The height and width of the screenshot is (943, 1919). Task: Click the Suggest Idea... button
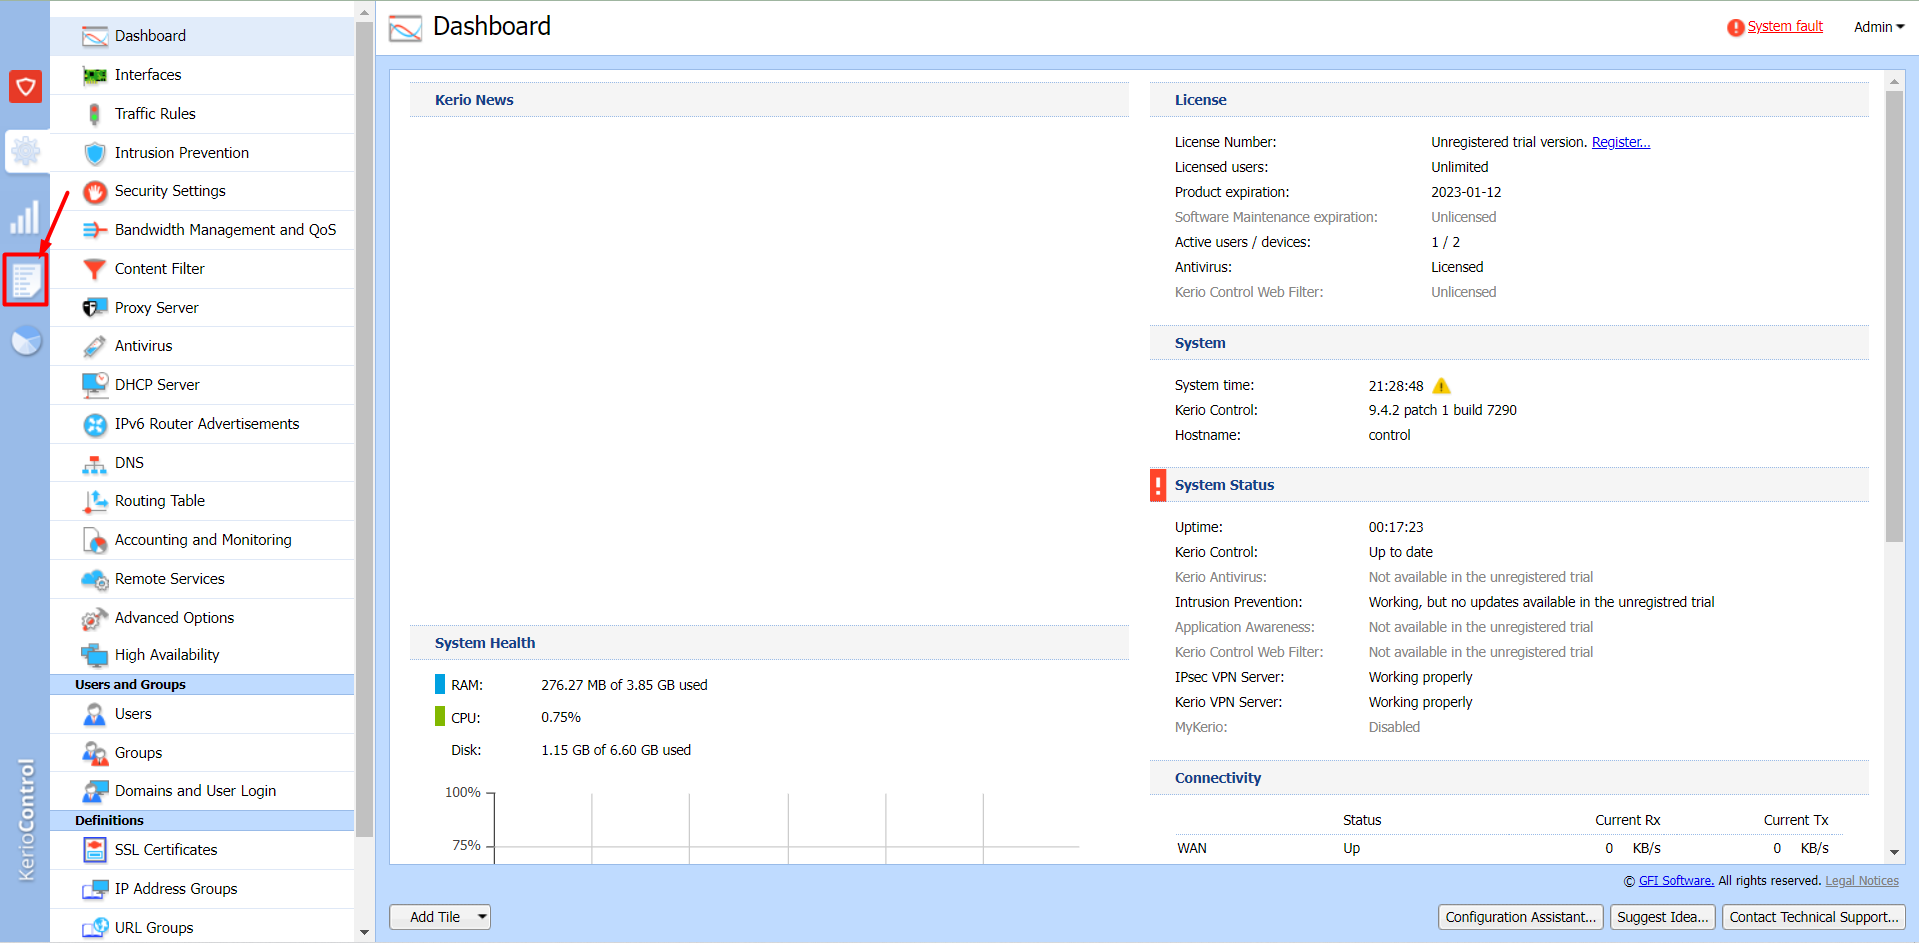[1663, 917]
